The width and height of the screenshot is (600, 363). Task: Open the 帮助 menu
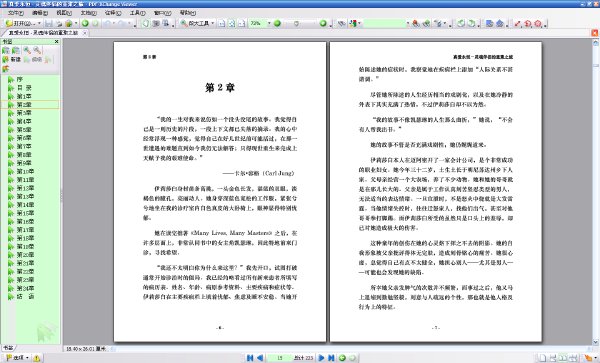pos(188,13)
